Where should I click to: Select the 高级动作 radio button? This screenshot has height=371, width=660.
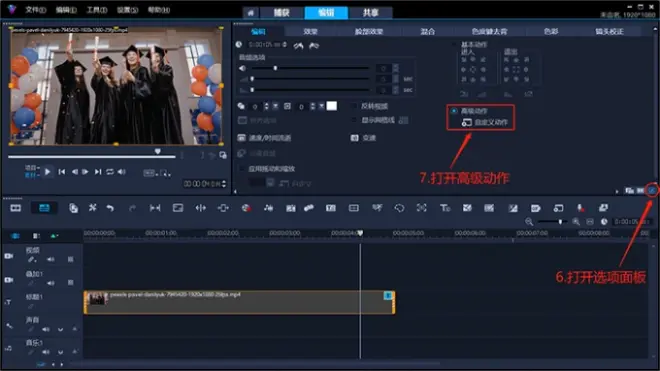click(x=454, y=111)
